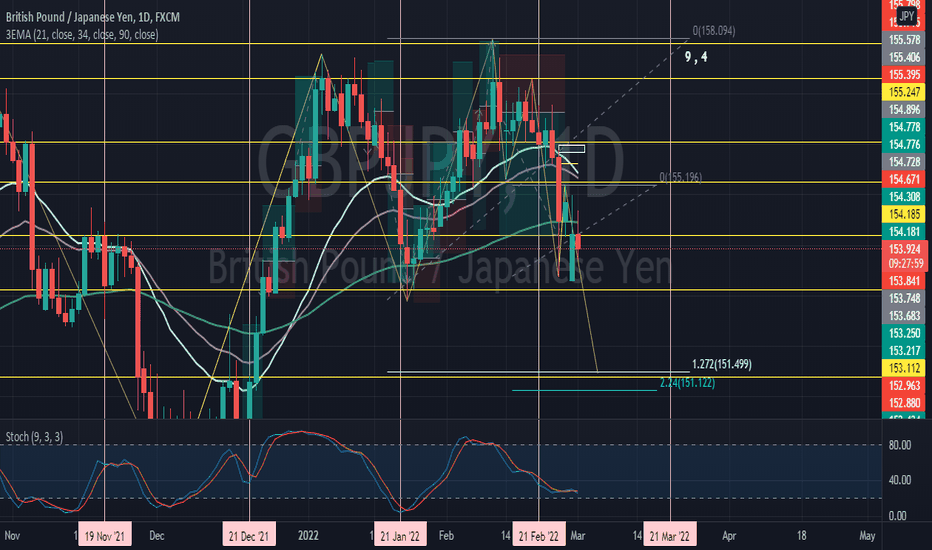Click the Stoch 40.00 axis value
Screen dimensions: 932x550
899,480
